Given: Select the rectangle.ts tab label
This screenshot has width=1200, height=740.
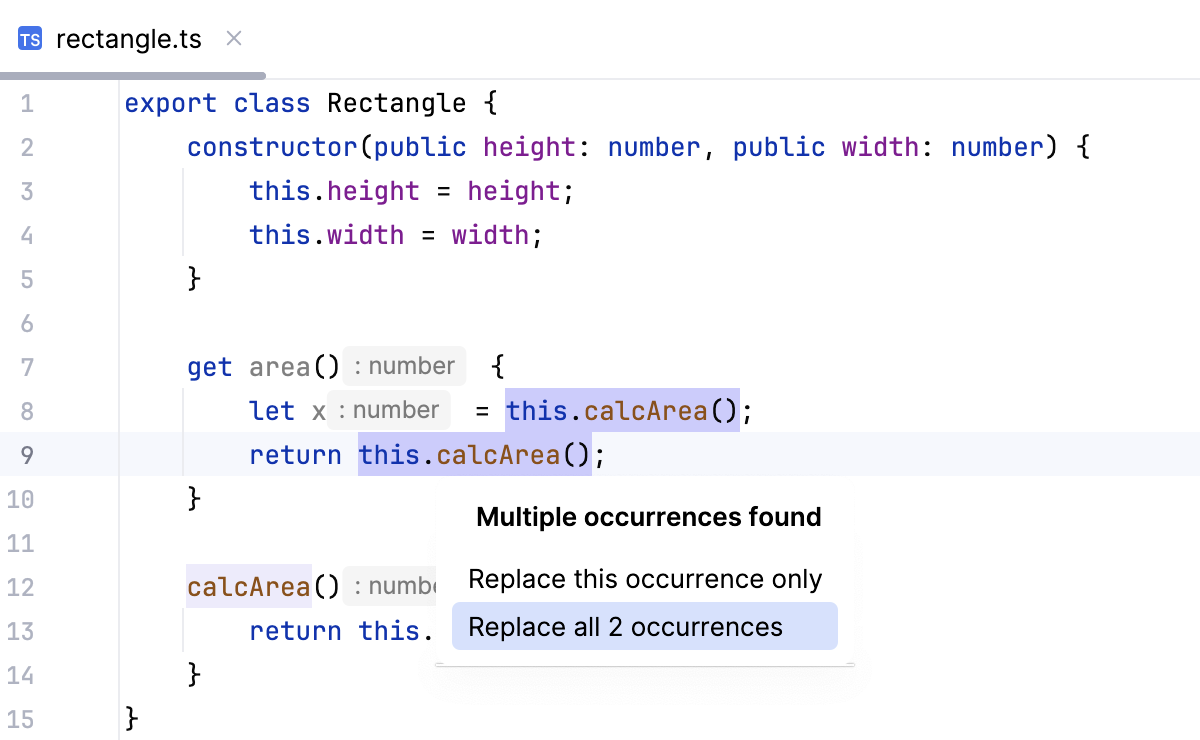Looking at the screenshot, I should click(x=129, y=39).
